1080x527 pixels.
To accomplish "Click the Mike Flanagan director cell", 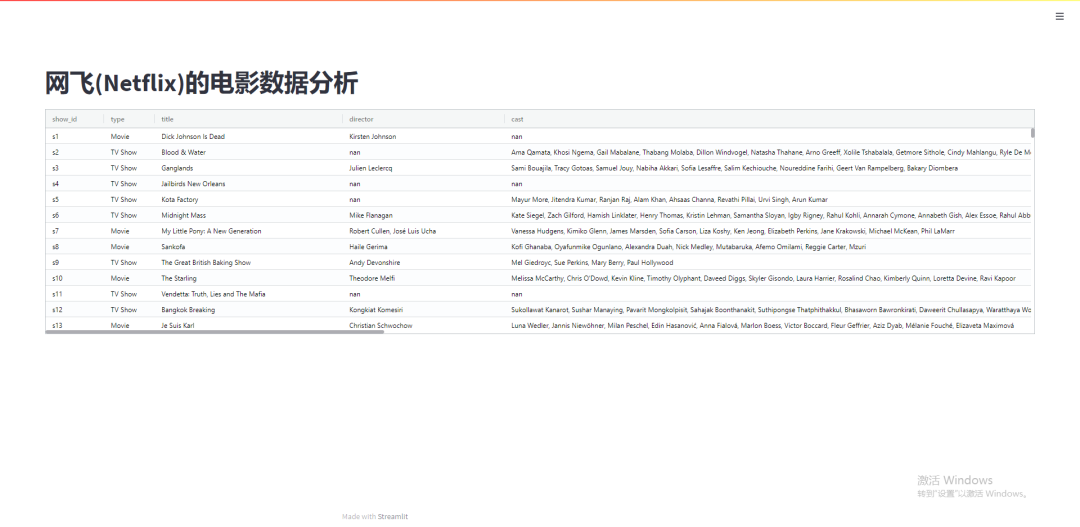I will click(x=371, y=215).
